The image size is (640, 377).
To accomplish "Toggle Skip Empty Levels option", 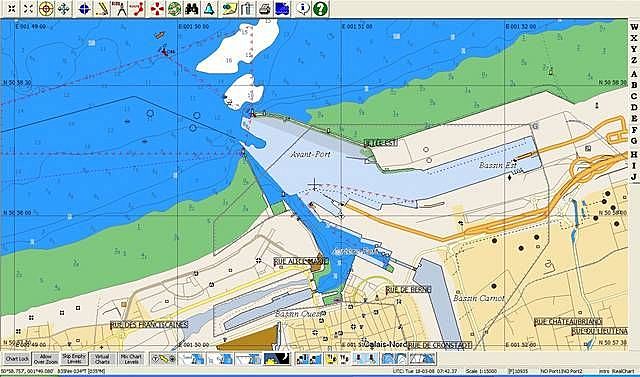I will pyautogui.click(x=74, y=359).
